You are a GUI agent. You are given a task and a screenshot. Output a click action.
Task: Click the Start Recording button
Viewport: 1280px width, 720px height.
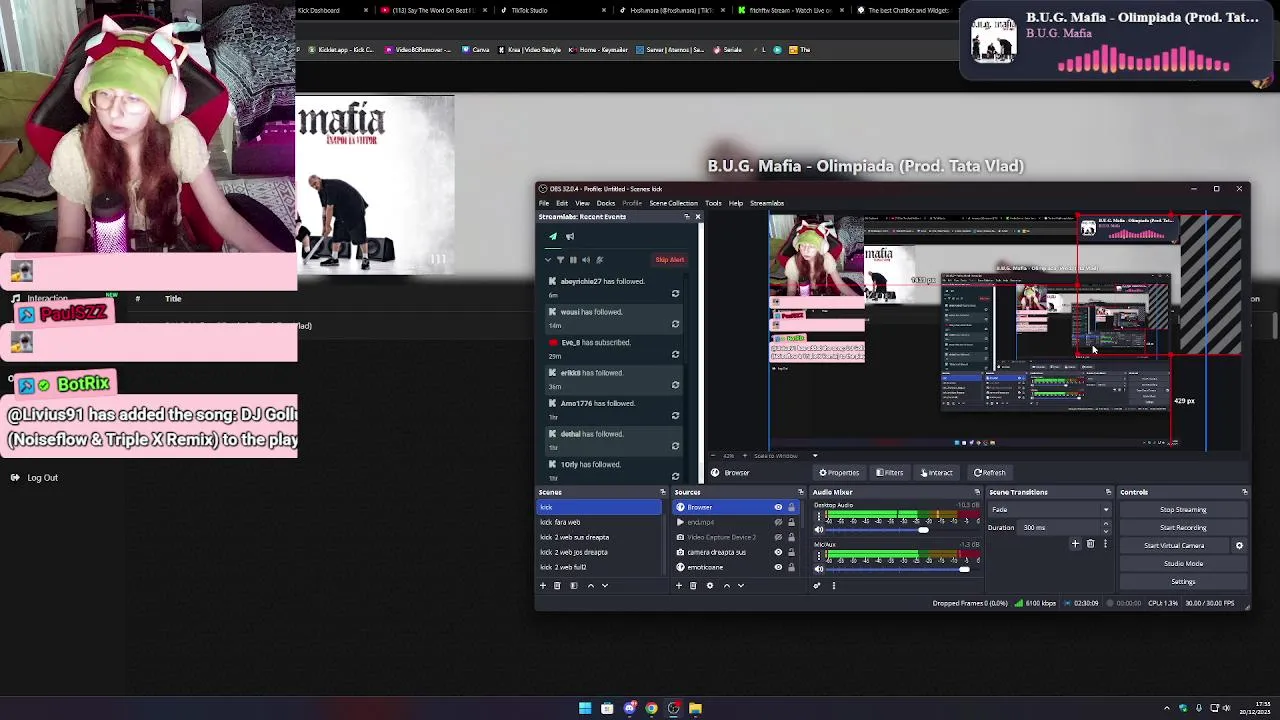1183,528
